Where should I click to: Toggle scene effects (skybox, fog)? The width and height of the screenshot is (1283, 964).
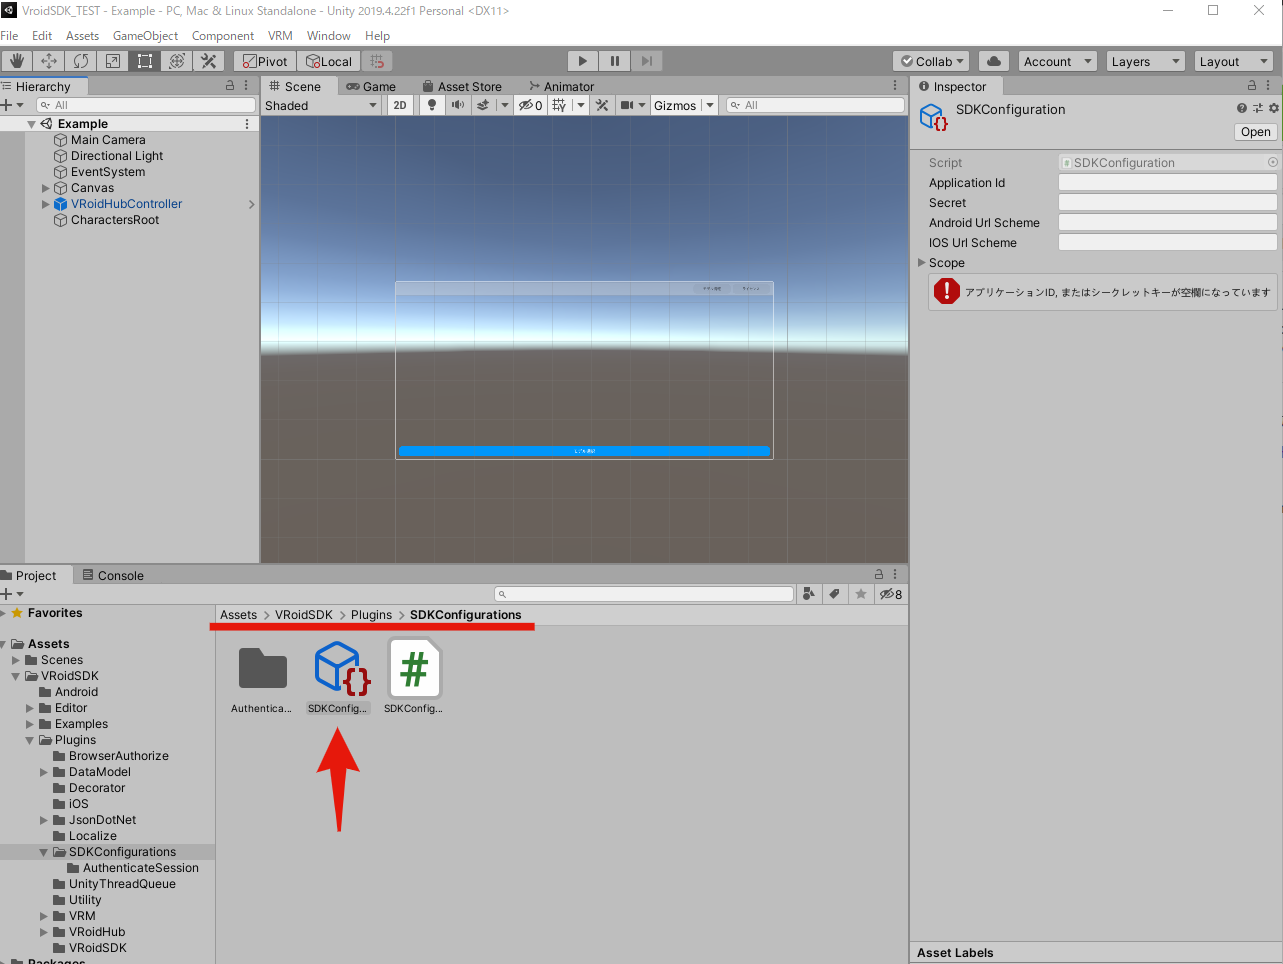[483, 105]
